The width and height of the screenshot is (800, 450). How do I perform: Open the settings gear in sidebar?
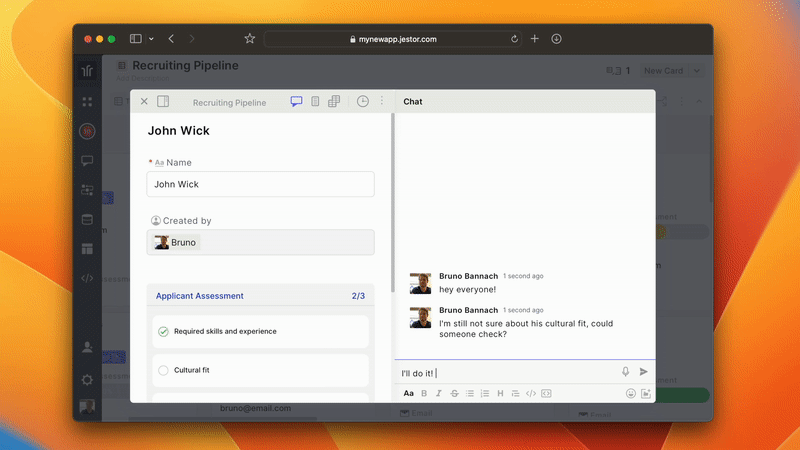[x=87, y=380]
